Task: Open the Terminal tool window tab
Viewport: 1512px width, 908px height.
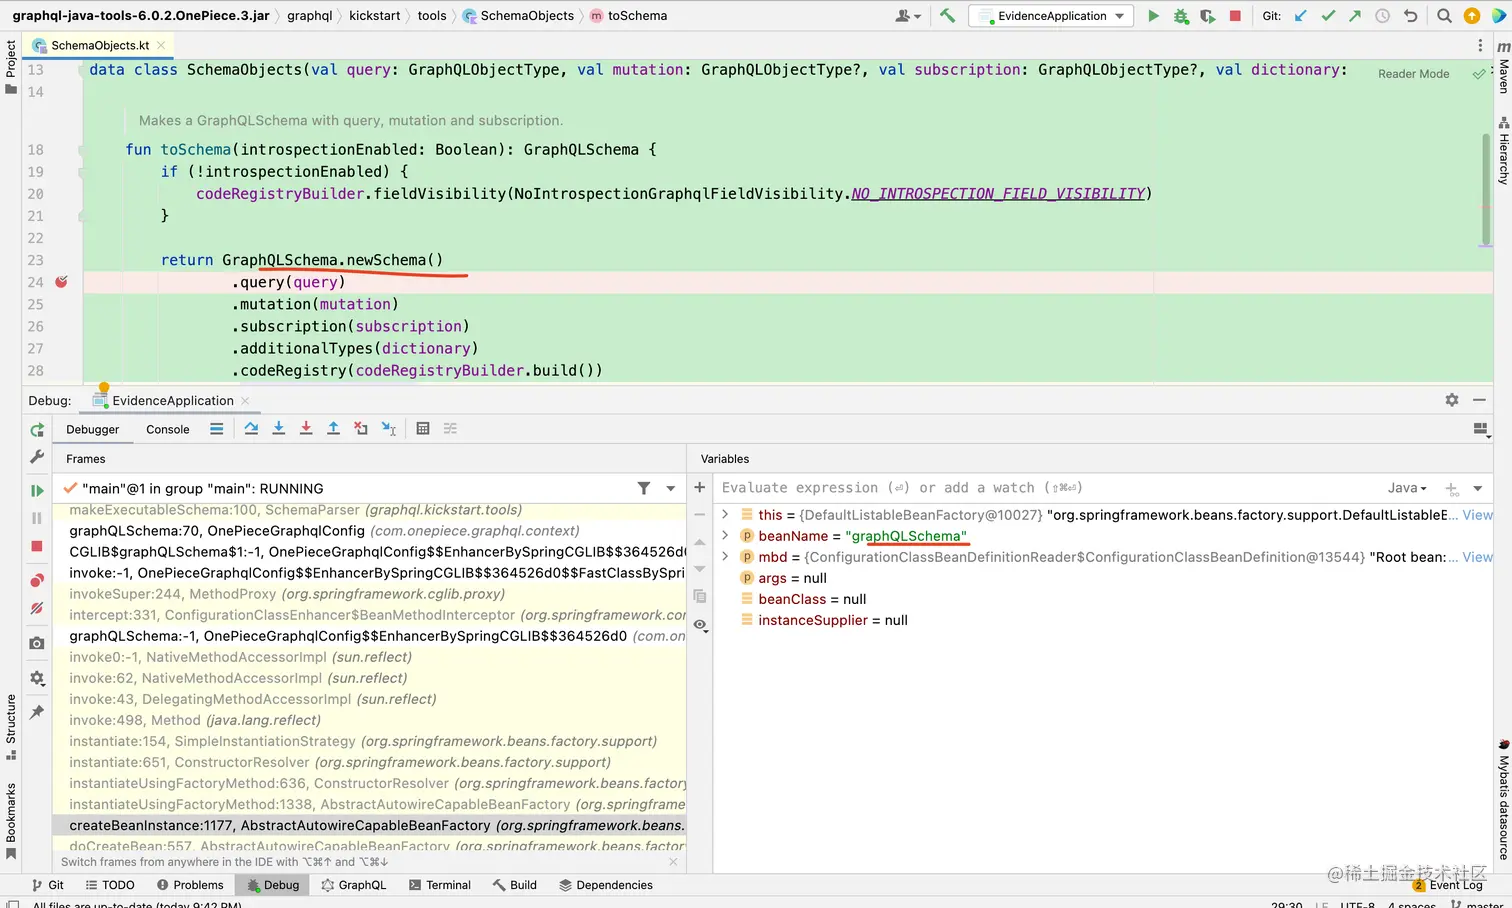Action: pos(440,885)
